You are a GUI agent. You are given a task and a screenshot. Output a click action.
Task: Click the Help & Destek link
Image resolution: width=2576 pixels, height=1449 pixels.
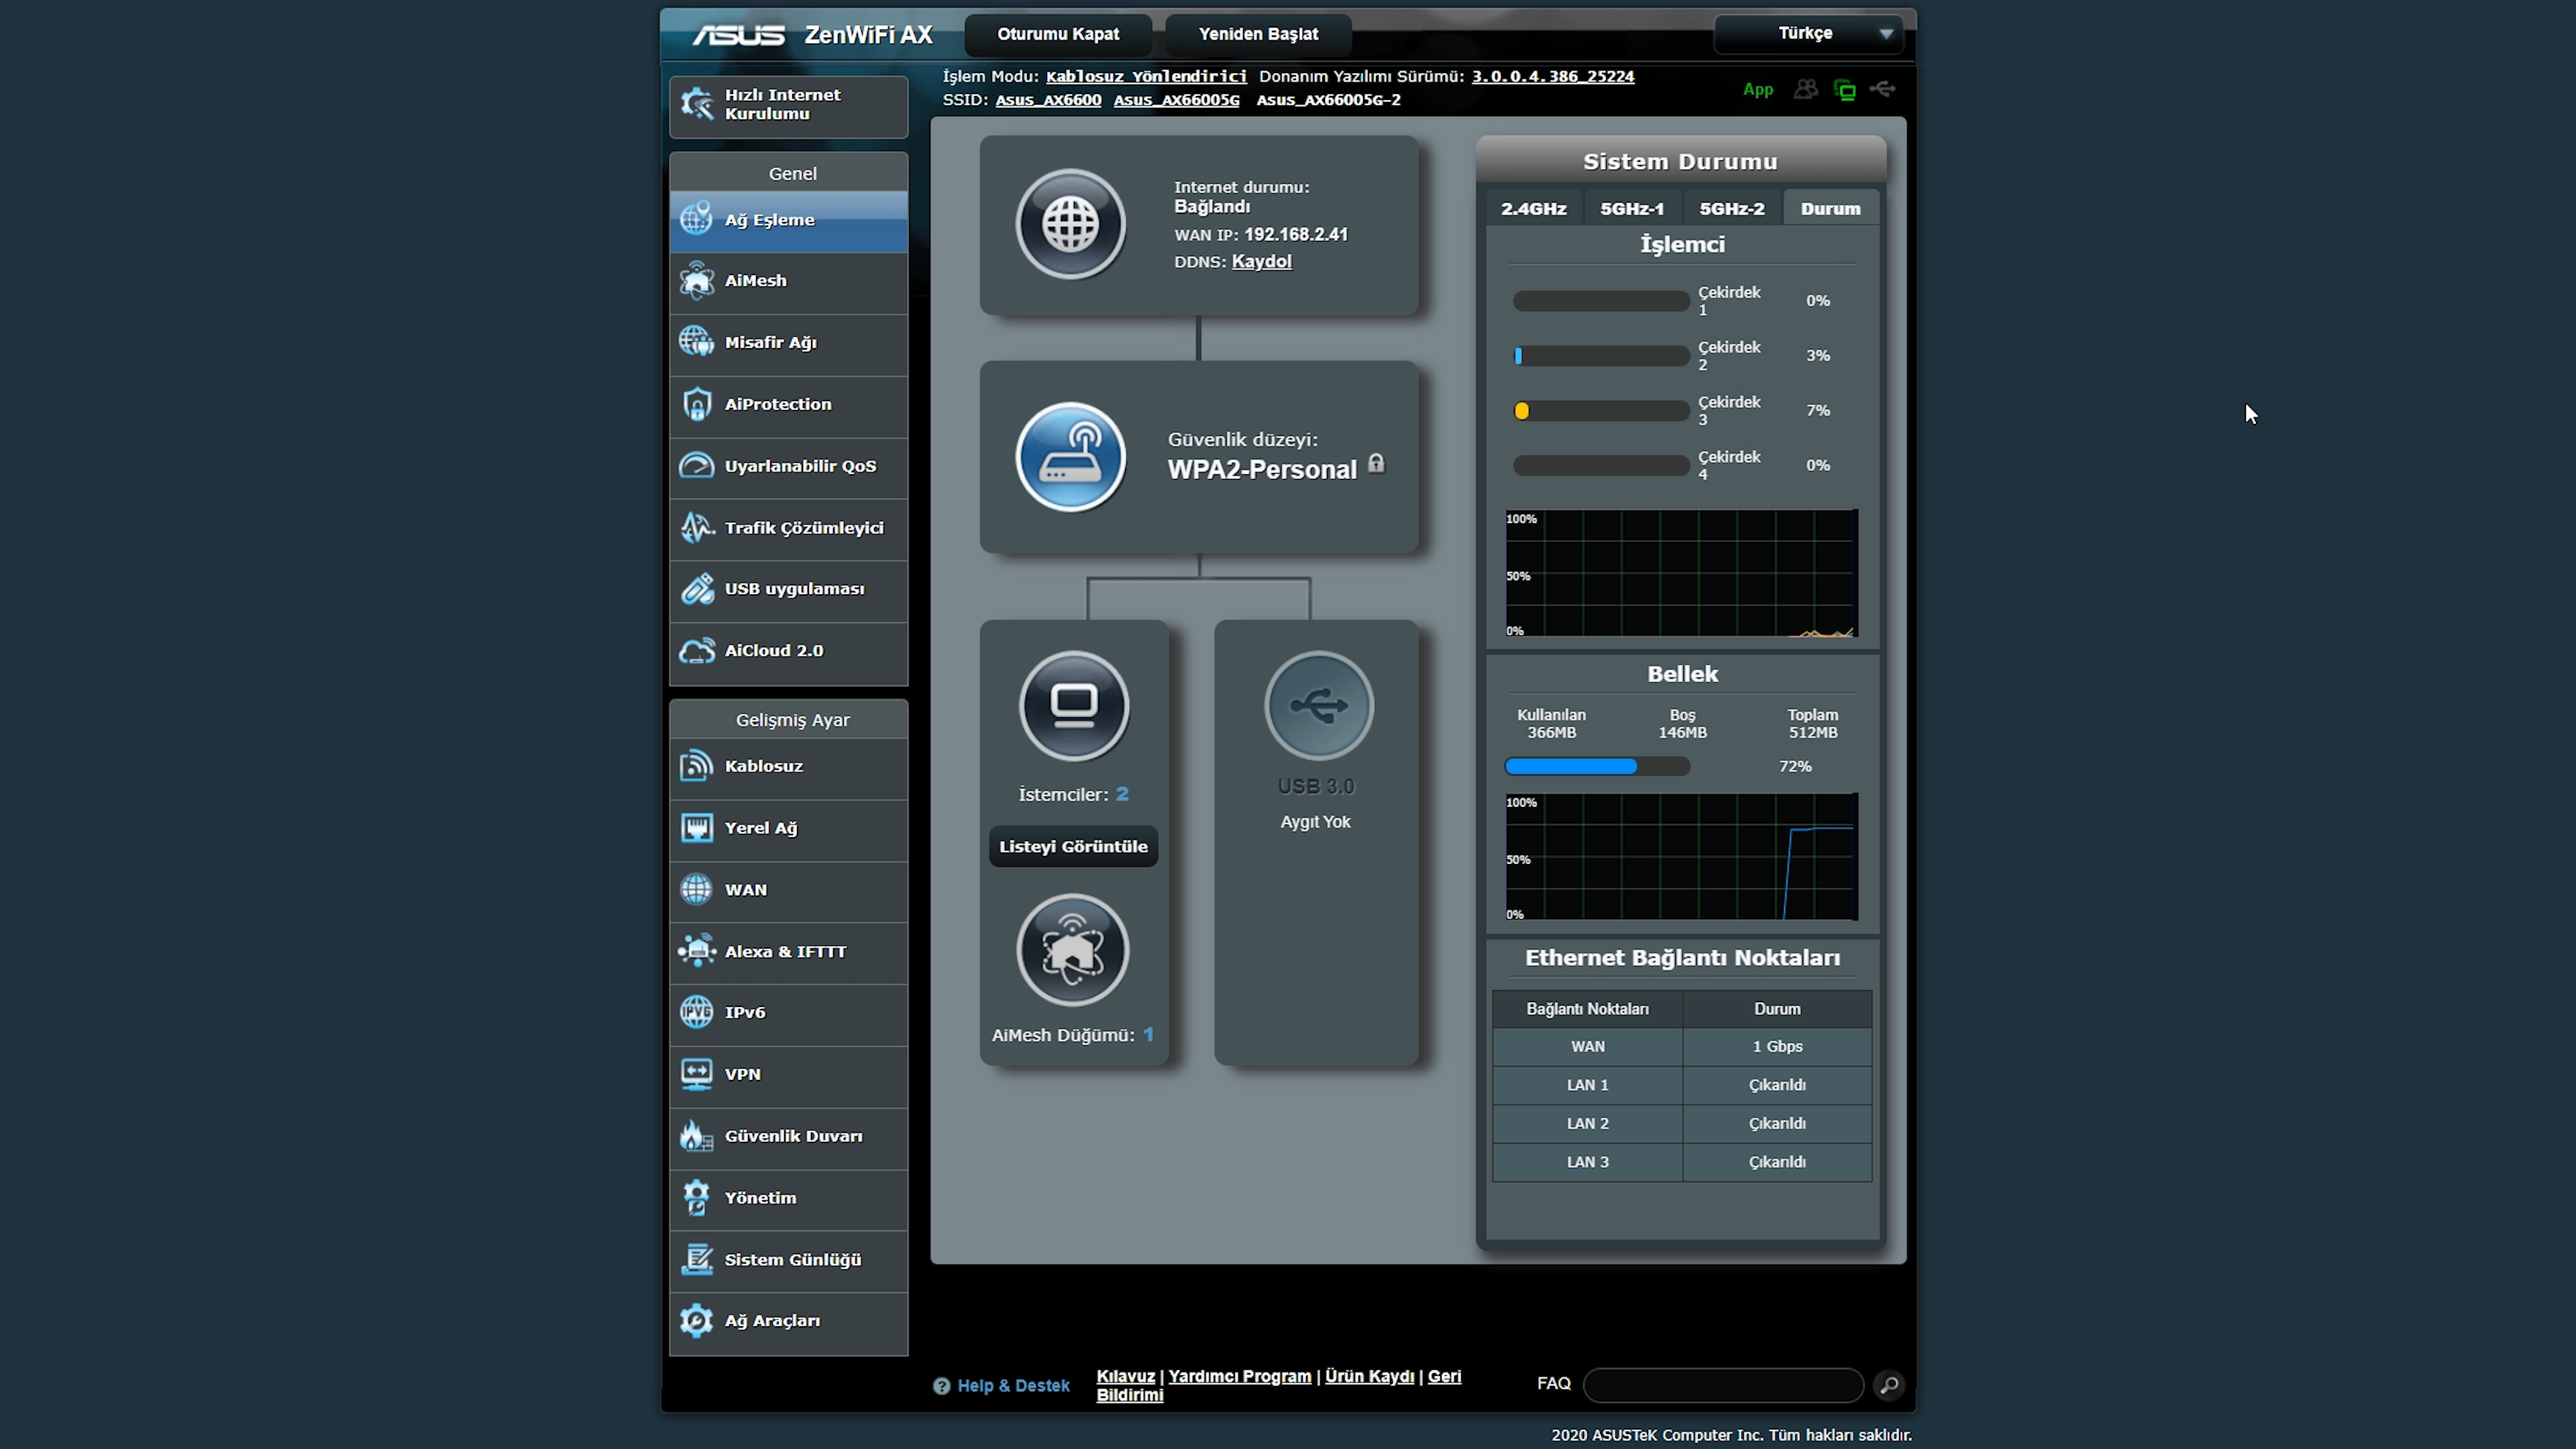1013,1386
